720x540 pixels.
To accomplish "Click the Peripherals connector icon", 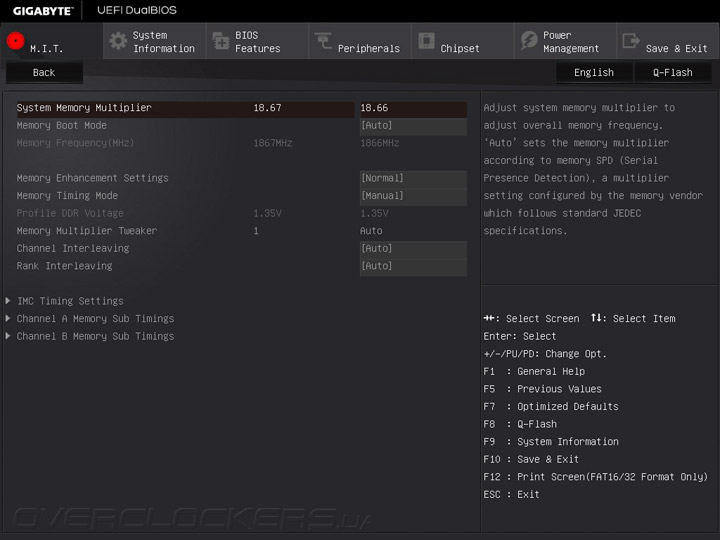I will [x=323, y=40].
